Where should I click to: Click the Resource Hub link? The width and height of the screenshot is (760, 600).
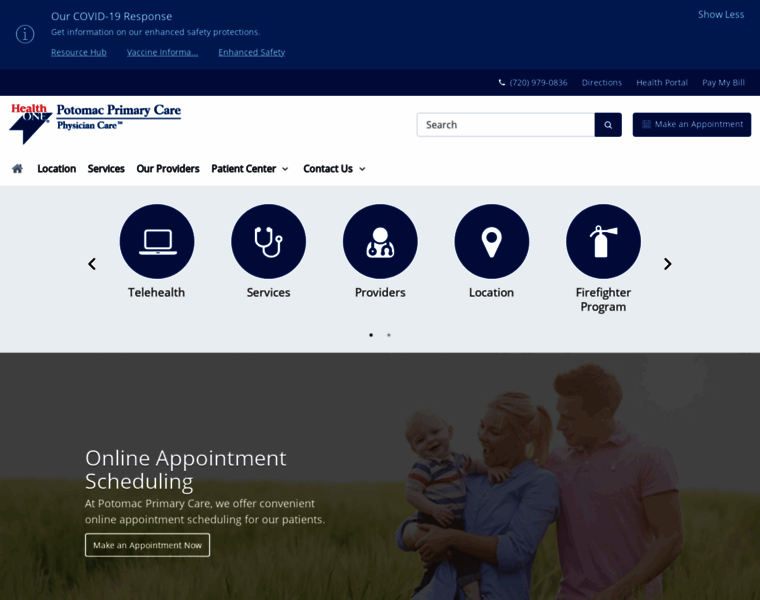tap(79, 52)
